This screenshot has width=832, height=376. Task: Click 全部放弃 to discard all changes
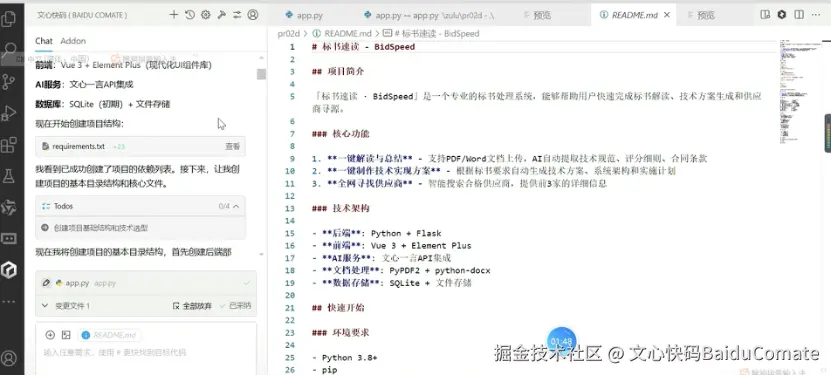tap(192, 306)
